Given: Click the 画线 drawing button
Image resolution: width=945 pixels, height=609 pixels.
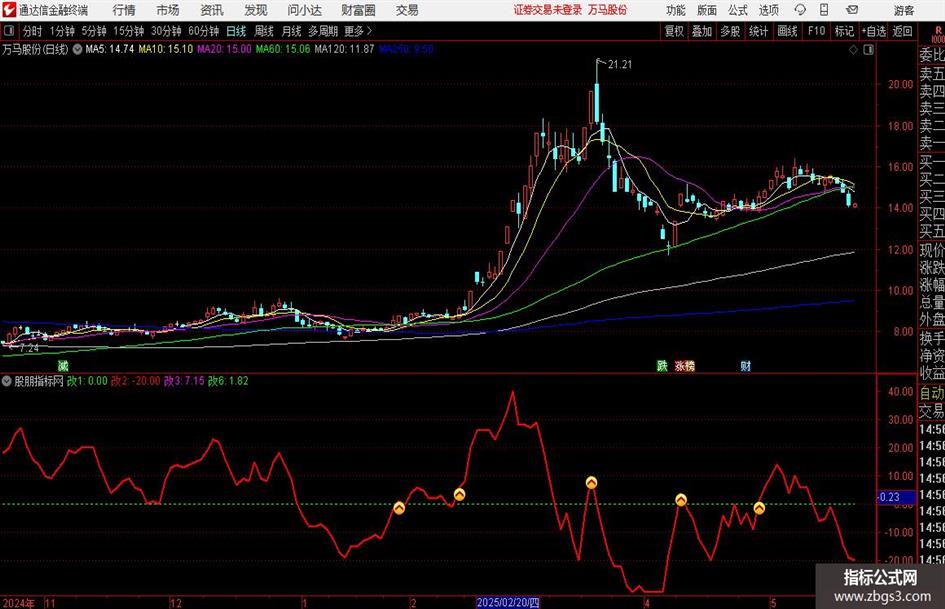Looking at the screenshot, I should 787,31.
